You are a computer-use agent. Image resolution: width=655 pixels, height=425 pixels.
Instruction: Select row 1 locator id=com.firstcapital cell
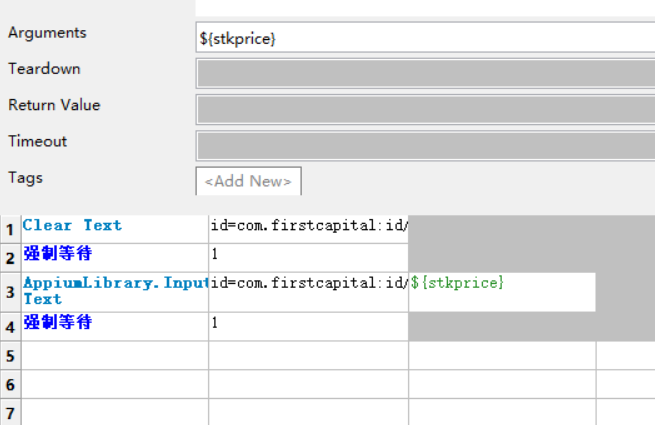point(308,229)
